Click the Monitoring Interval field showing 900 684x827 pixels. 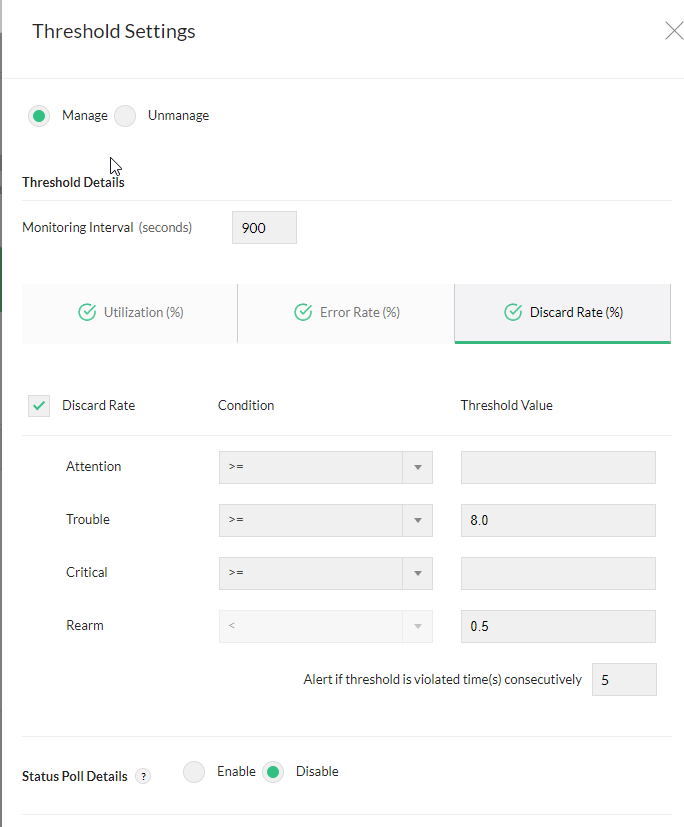pyautogui.click(x=264, y=228)
